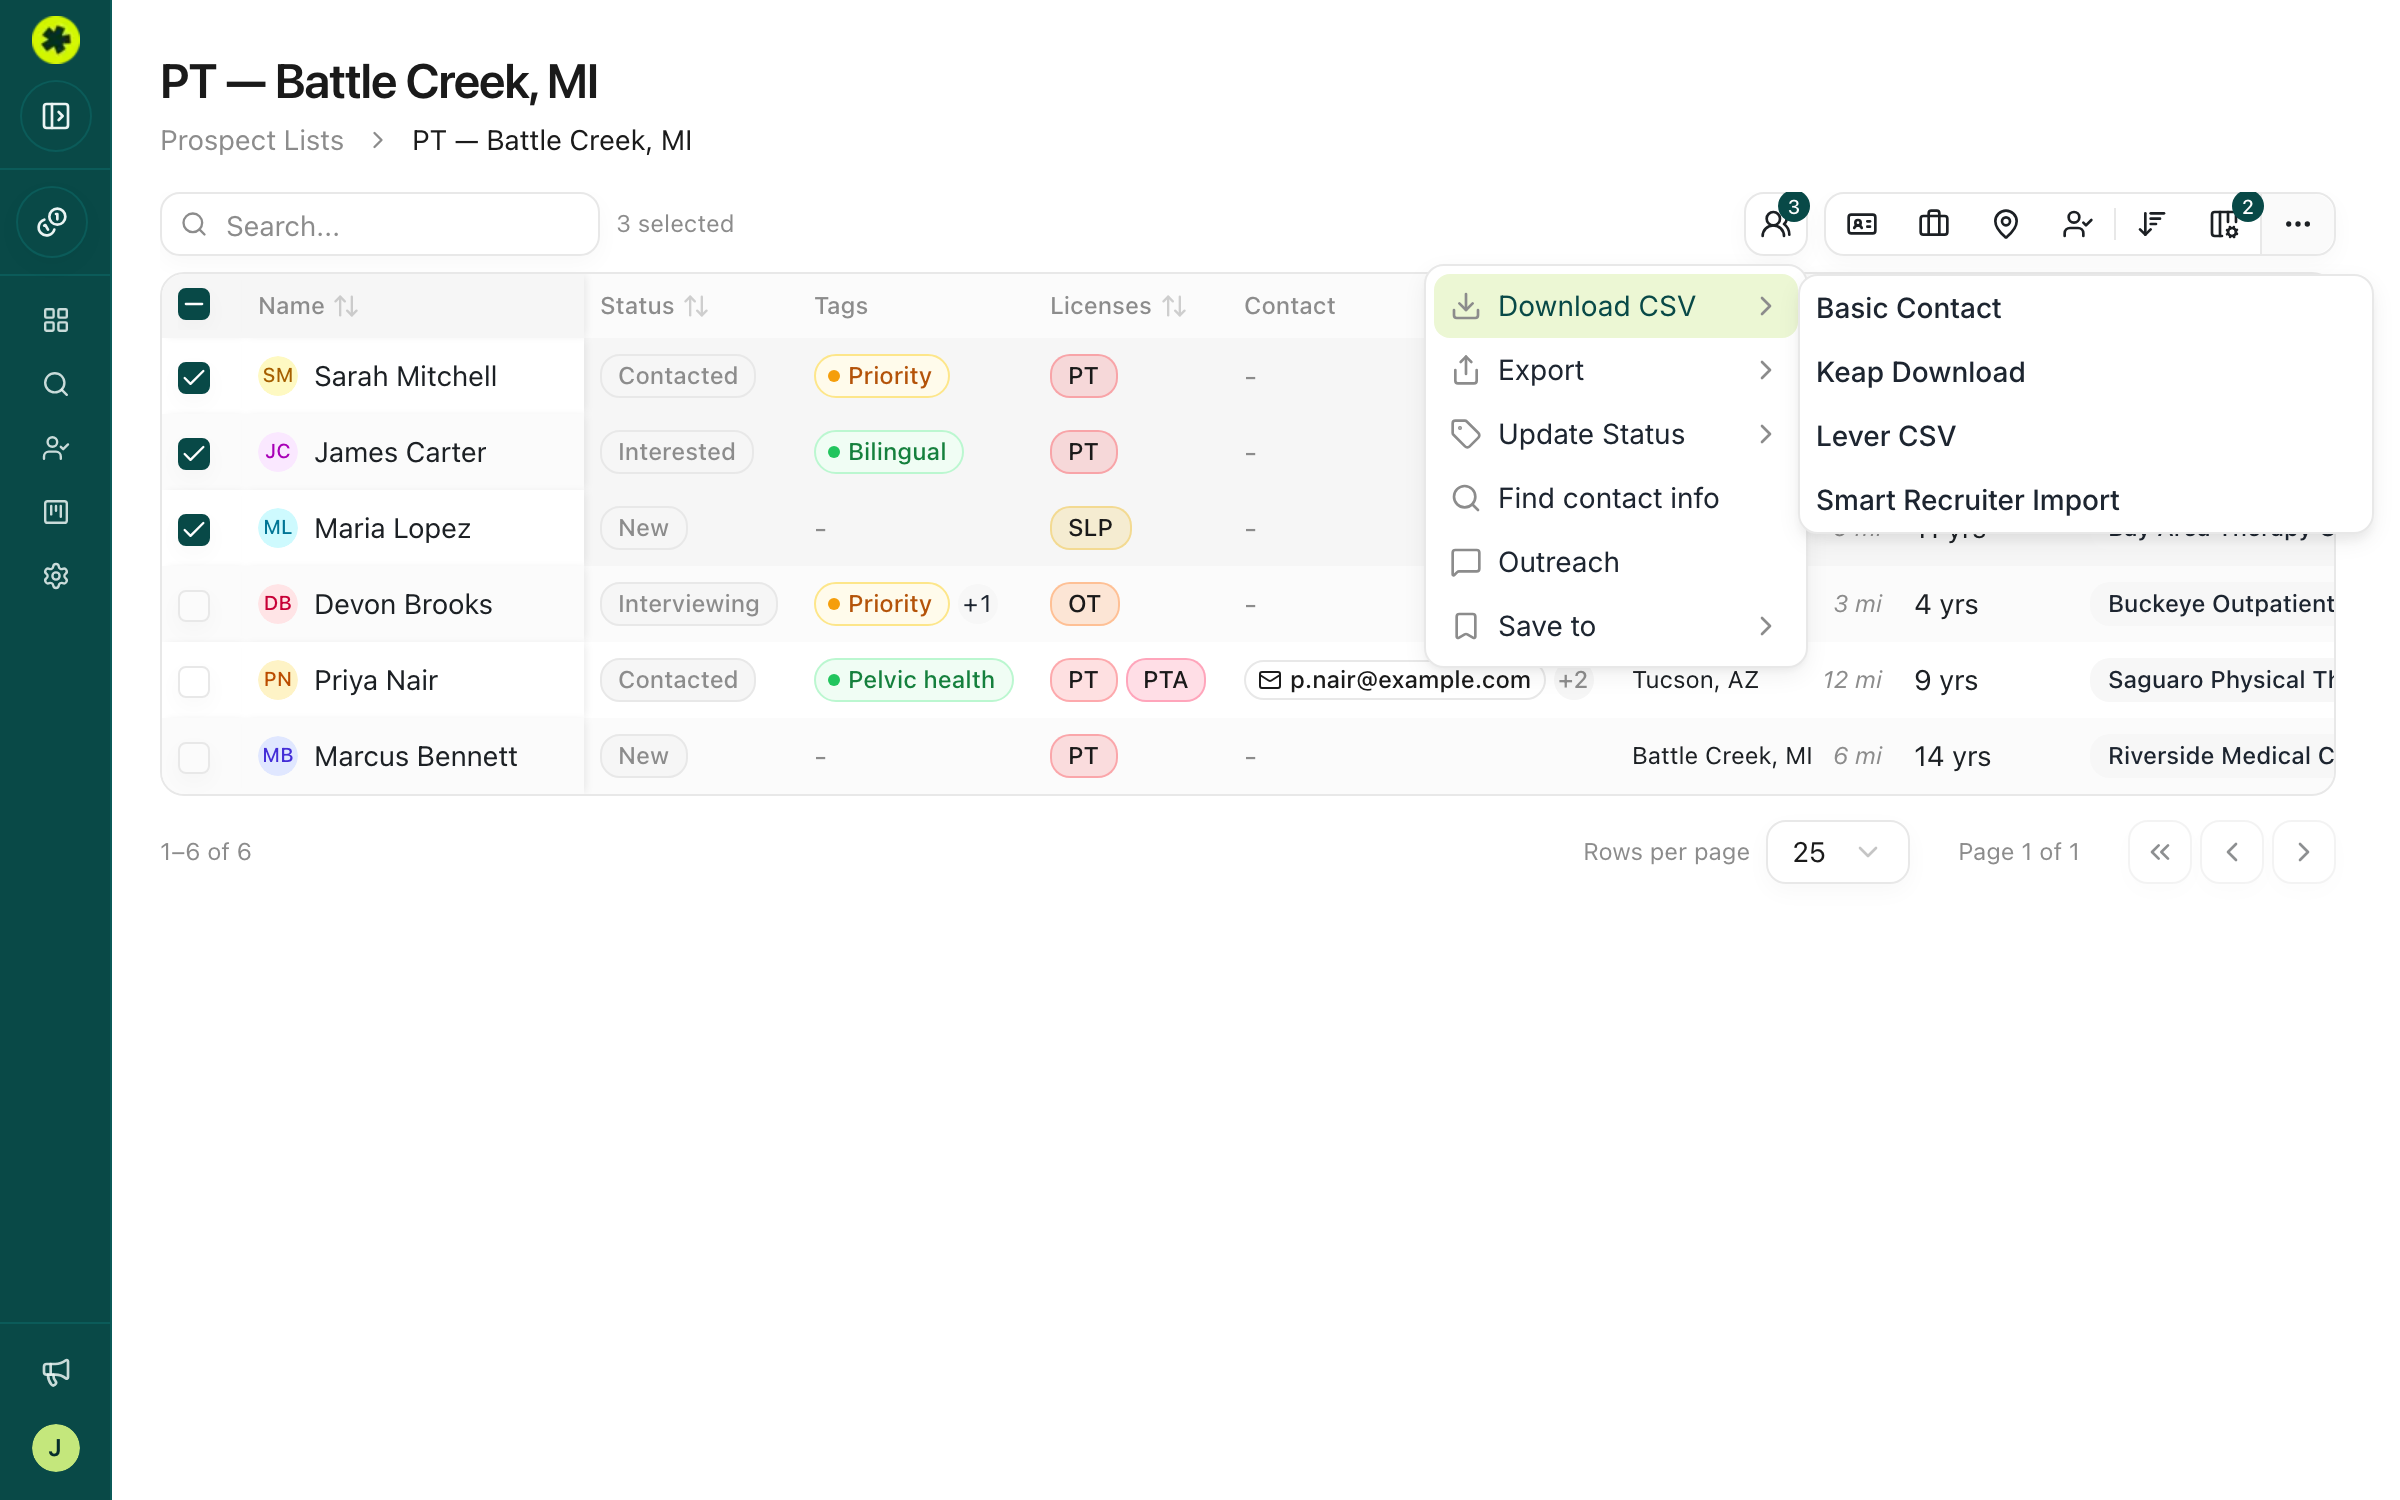Click p.nair@example.com email chip
Viewport: 2400px width, 1500px height.
(x=1395, y=680)
